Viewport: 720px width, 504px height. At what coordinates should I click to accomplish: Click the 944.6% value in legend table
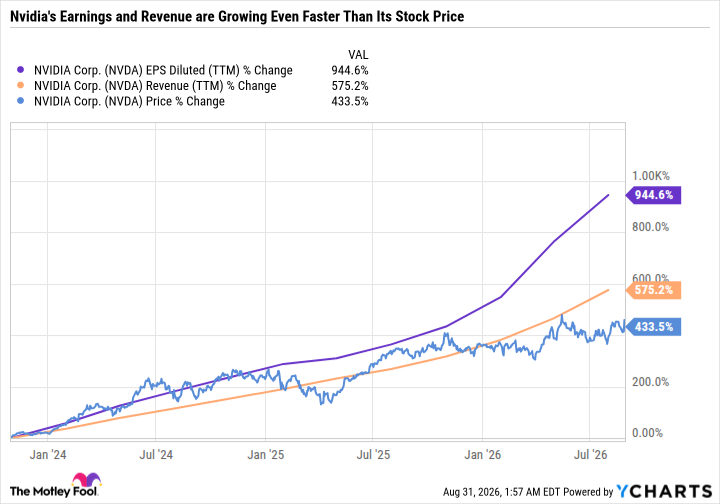point(350,70)
